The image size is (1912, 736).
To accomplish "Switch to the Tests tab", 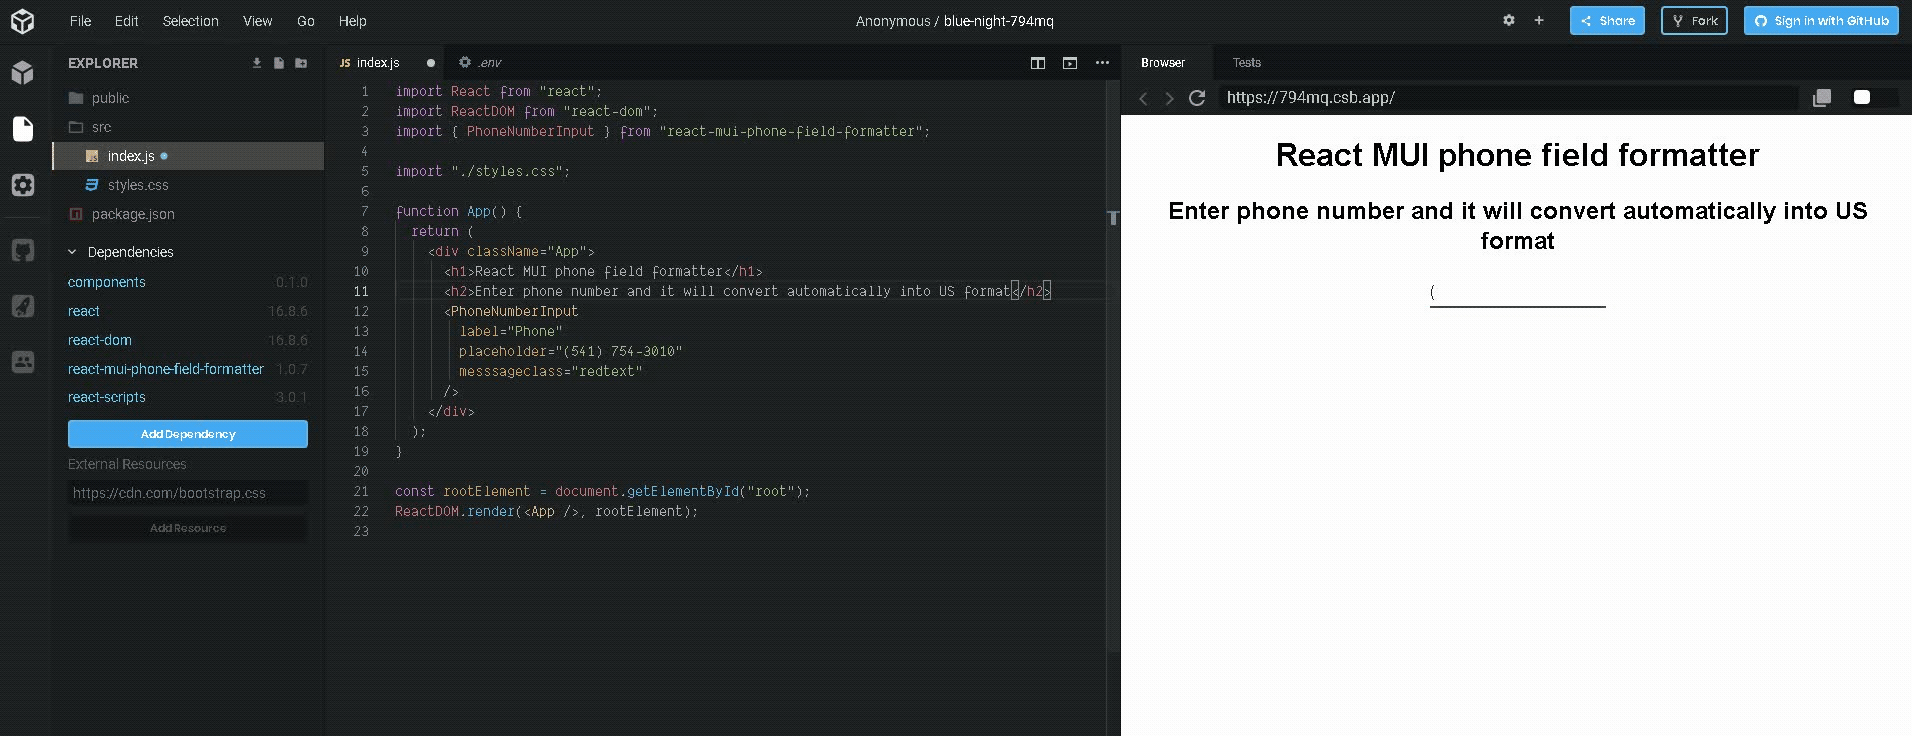I will [x=1247, y=63].
